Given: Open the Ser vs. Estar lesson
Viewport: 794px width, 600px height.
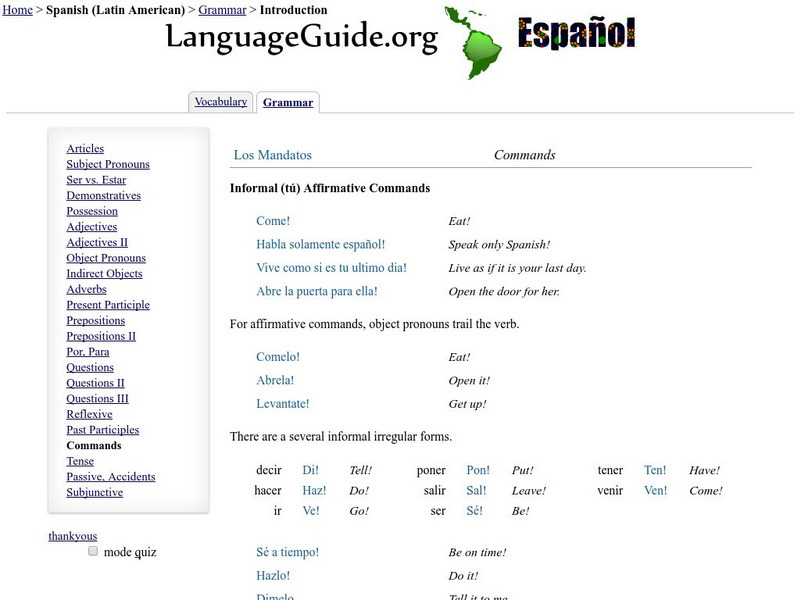Looking at the screenshot, I should click(x=96, y=180).
